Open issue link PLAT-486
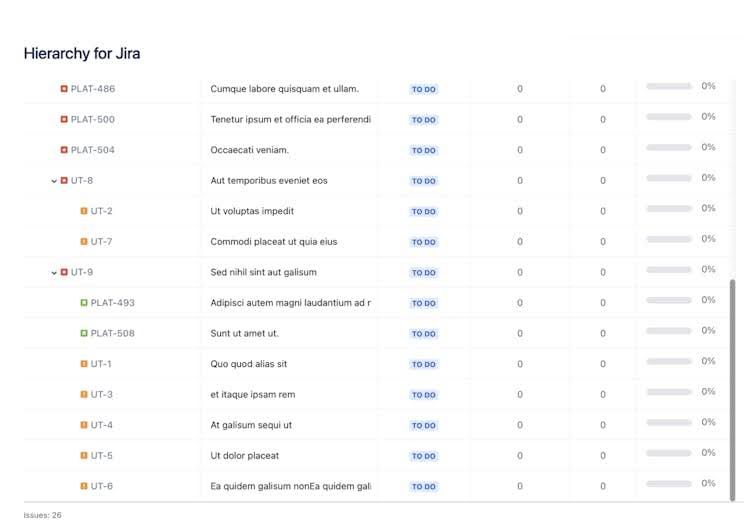This screenshot has width=752, height=525. pos(92,89)
